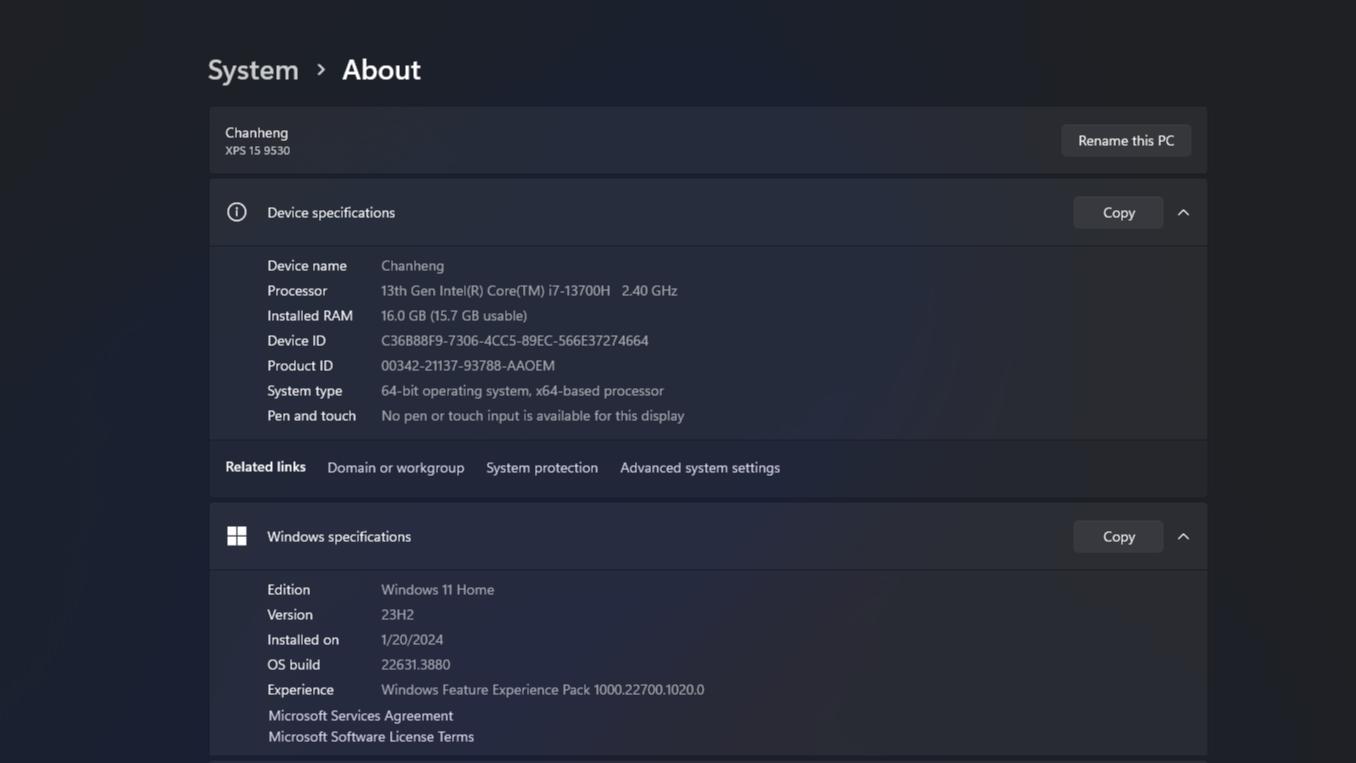Open System protection link

tap(542, 467)
